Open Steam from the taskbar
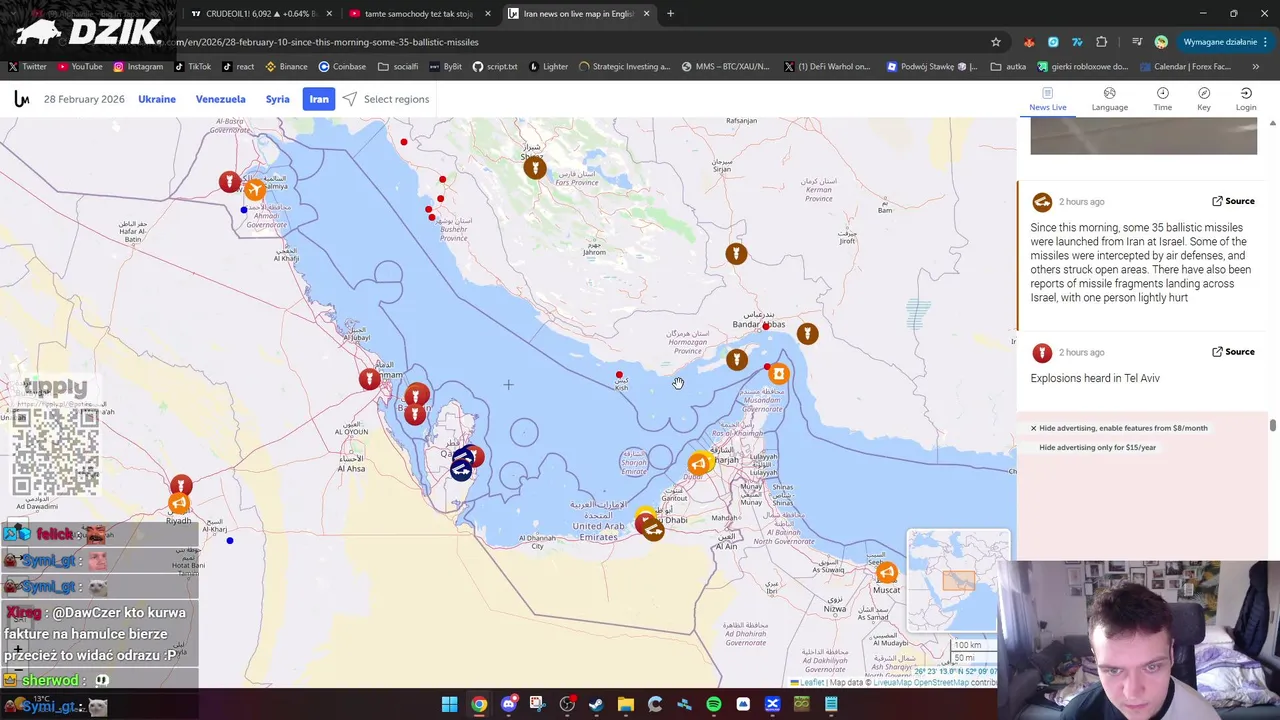Image resolution: width=1280 pixels, height=720 pixels. click(596, 704)
